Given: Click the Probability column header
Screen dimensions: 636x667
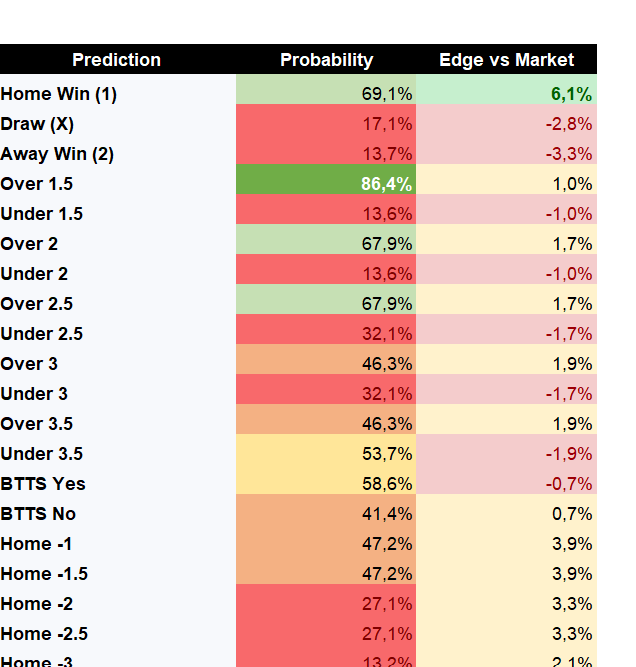Looking at the screenshot, I should pos(326,60).
